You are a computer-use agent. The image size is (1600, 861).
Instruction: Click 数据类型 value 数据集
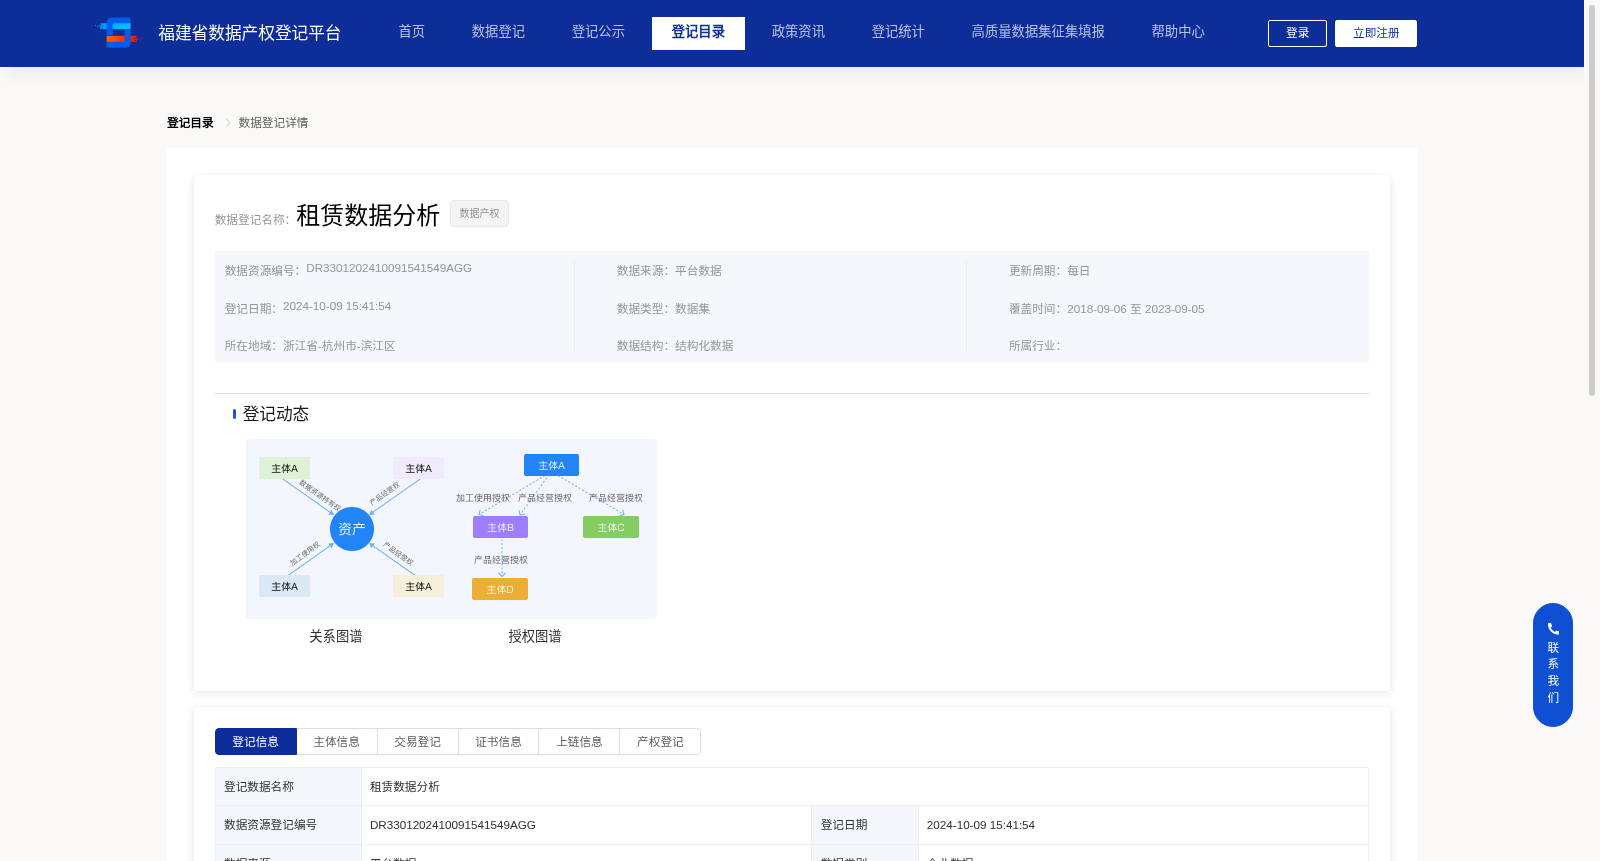point(692,309)
